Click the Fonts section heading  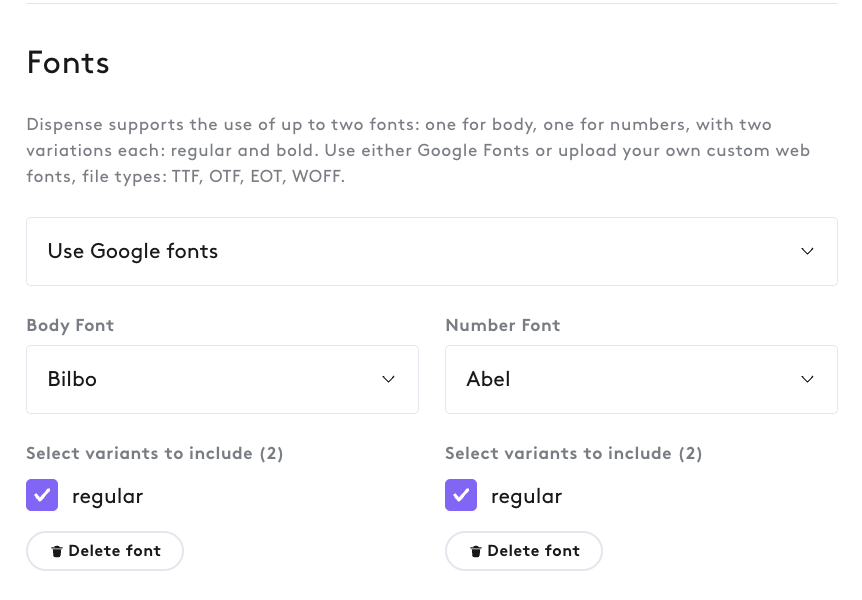pyautogui.click(x=68, y=63)
